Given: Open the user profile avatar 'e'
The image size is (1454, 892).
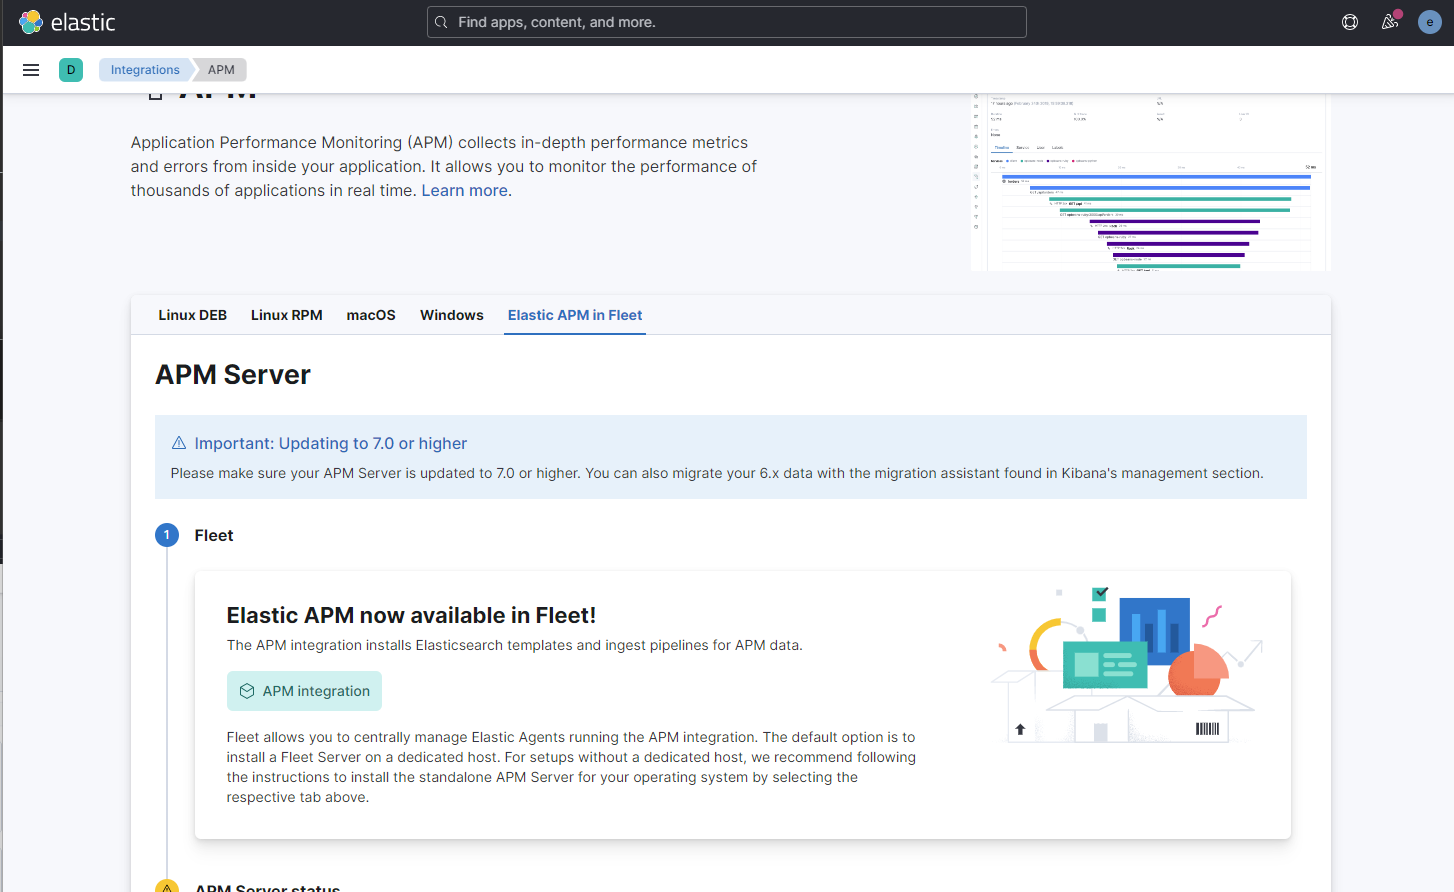Looking at the screenshot, I should pos(1430,22).
